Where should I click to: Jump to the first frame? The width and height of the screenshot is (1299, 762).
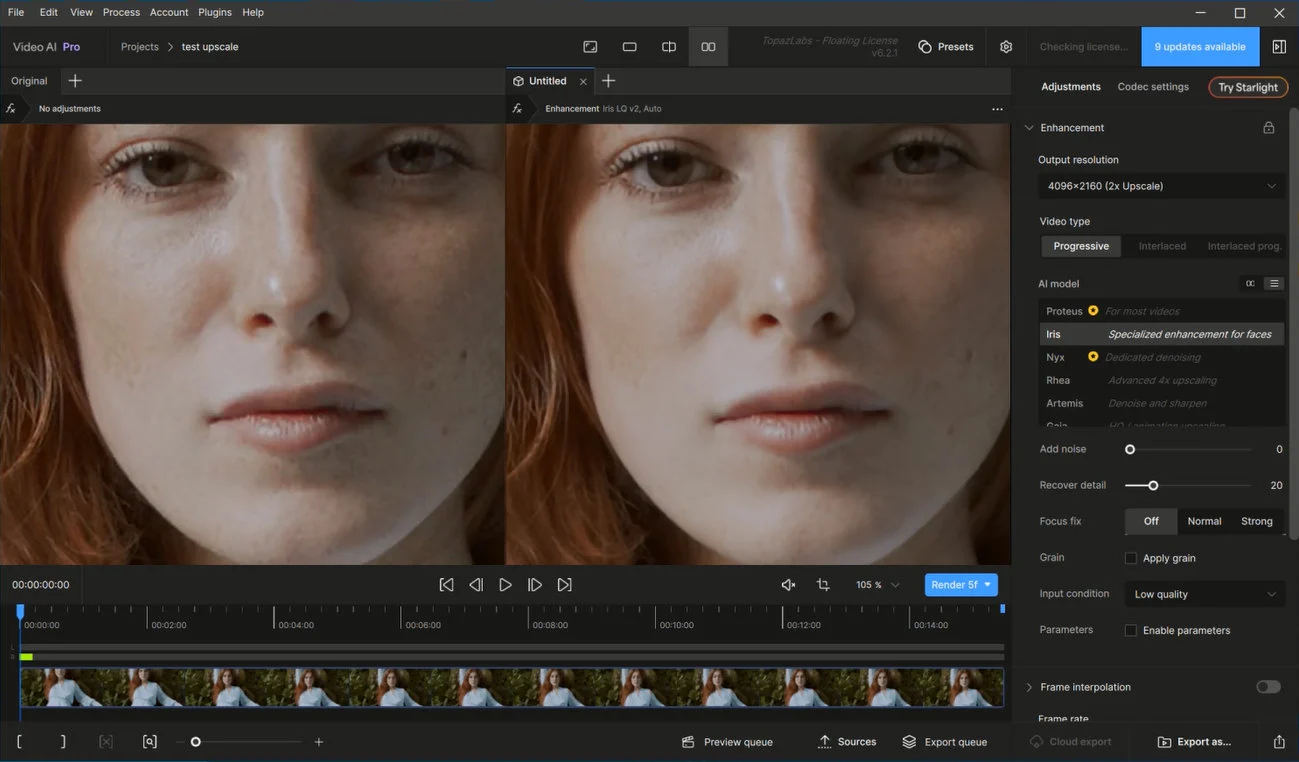pos(447,585)
